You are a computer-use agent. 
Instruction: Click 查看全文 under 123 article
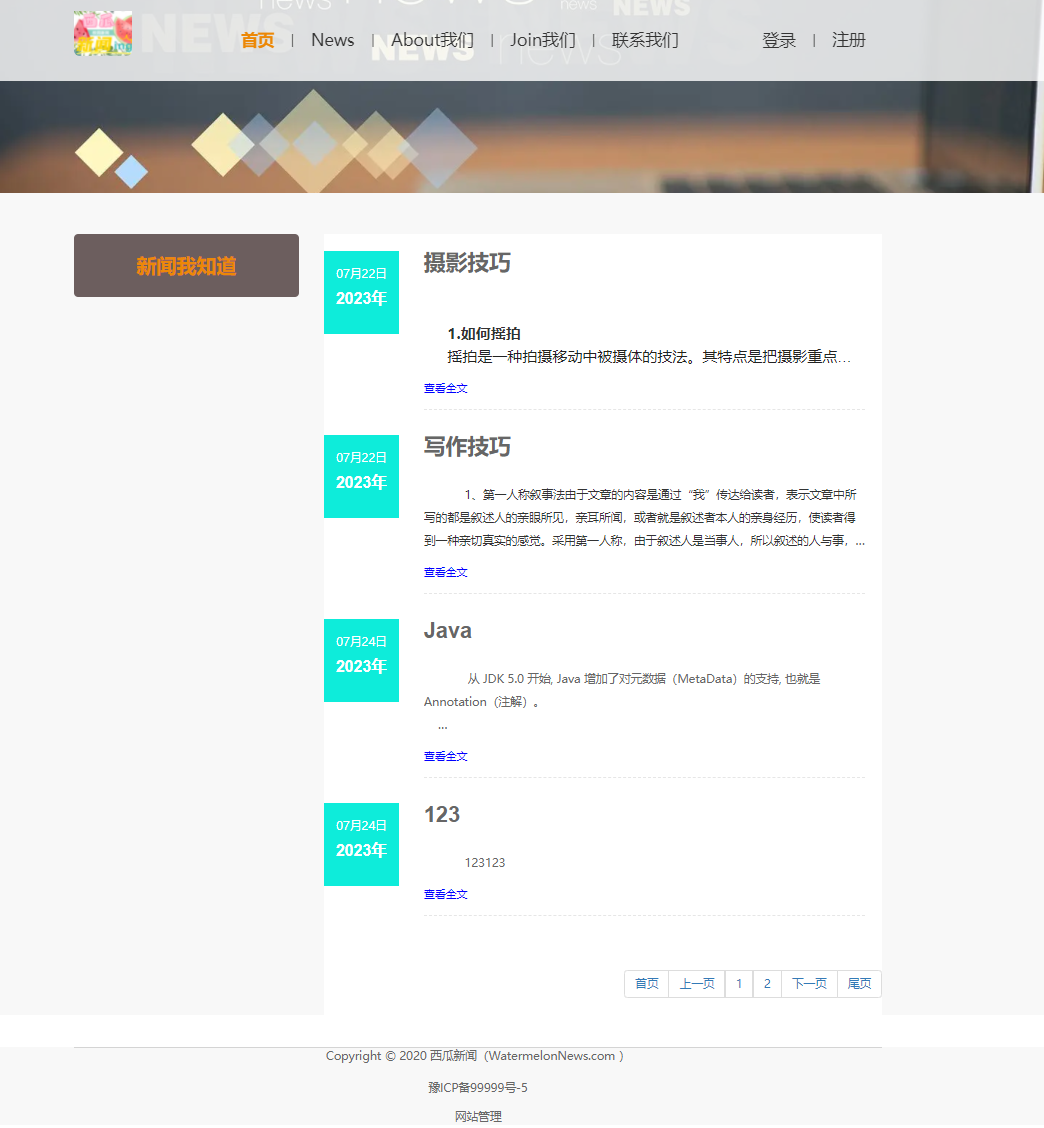coord(445,895)
